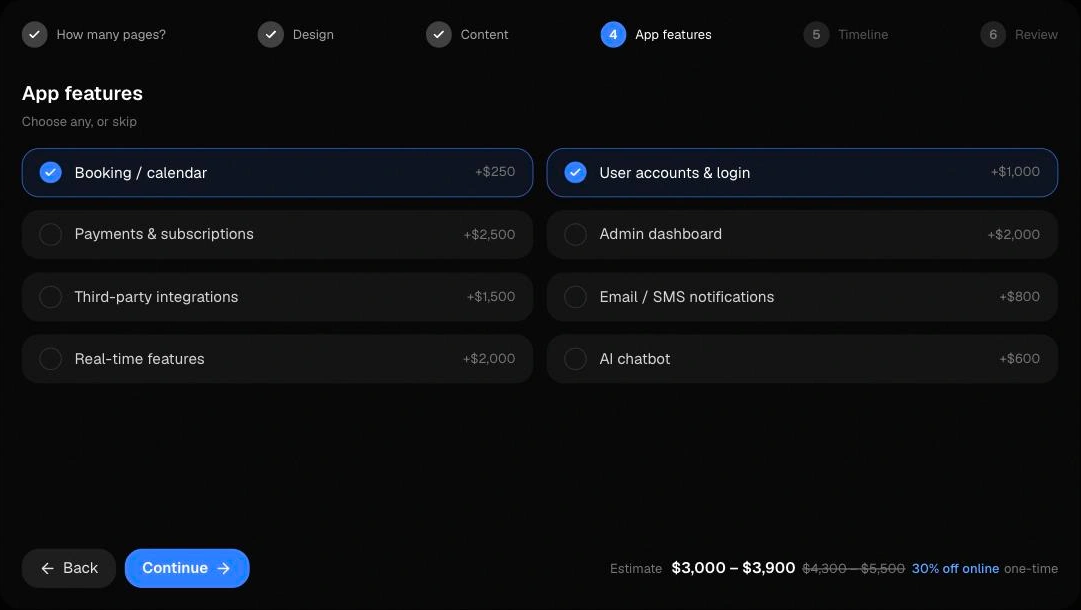Click the +$2,000 Admin dashboard price
Image resolution: width=1081 pixels, height=610 pixels.
(1013, 234)
